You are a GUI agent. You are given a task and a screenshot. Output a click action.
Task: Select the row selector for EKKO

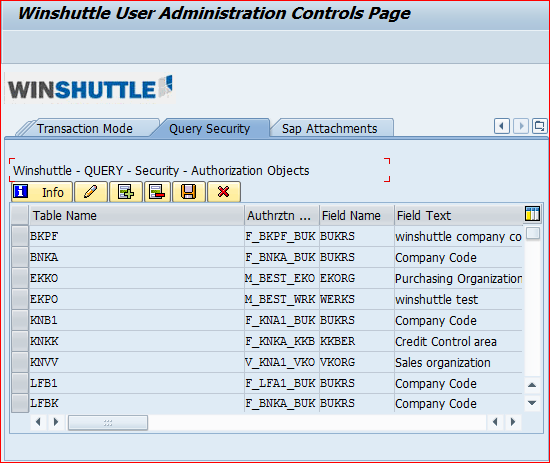pos(20,278)
